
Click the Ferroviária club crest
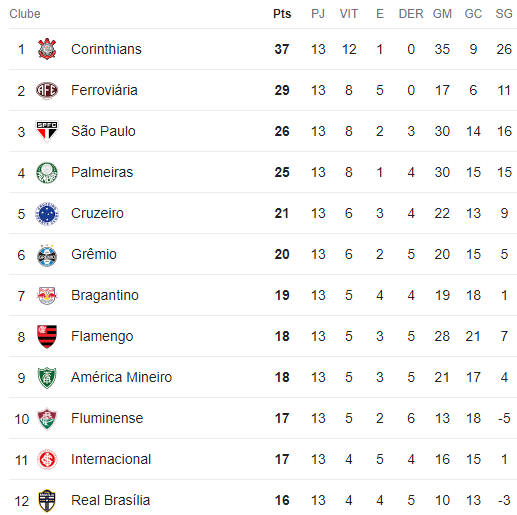pos(47,90)
